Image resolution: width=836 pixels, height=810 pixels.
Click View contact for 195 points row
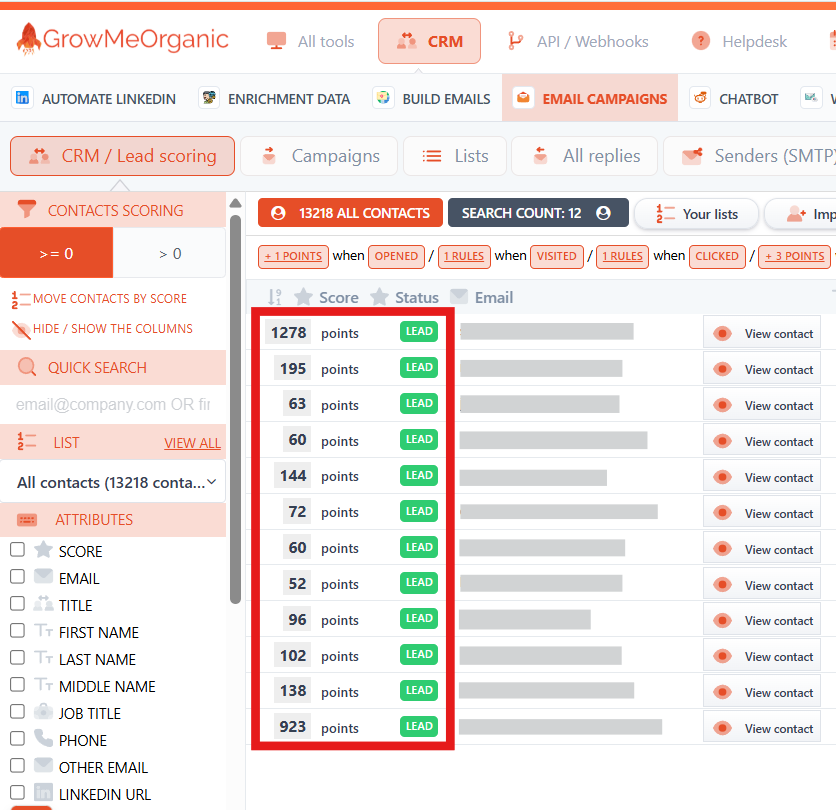(x=762, y=369)
